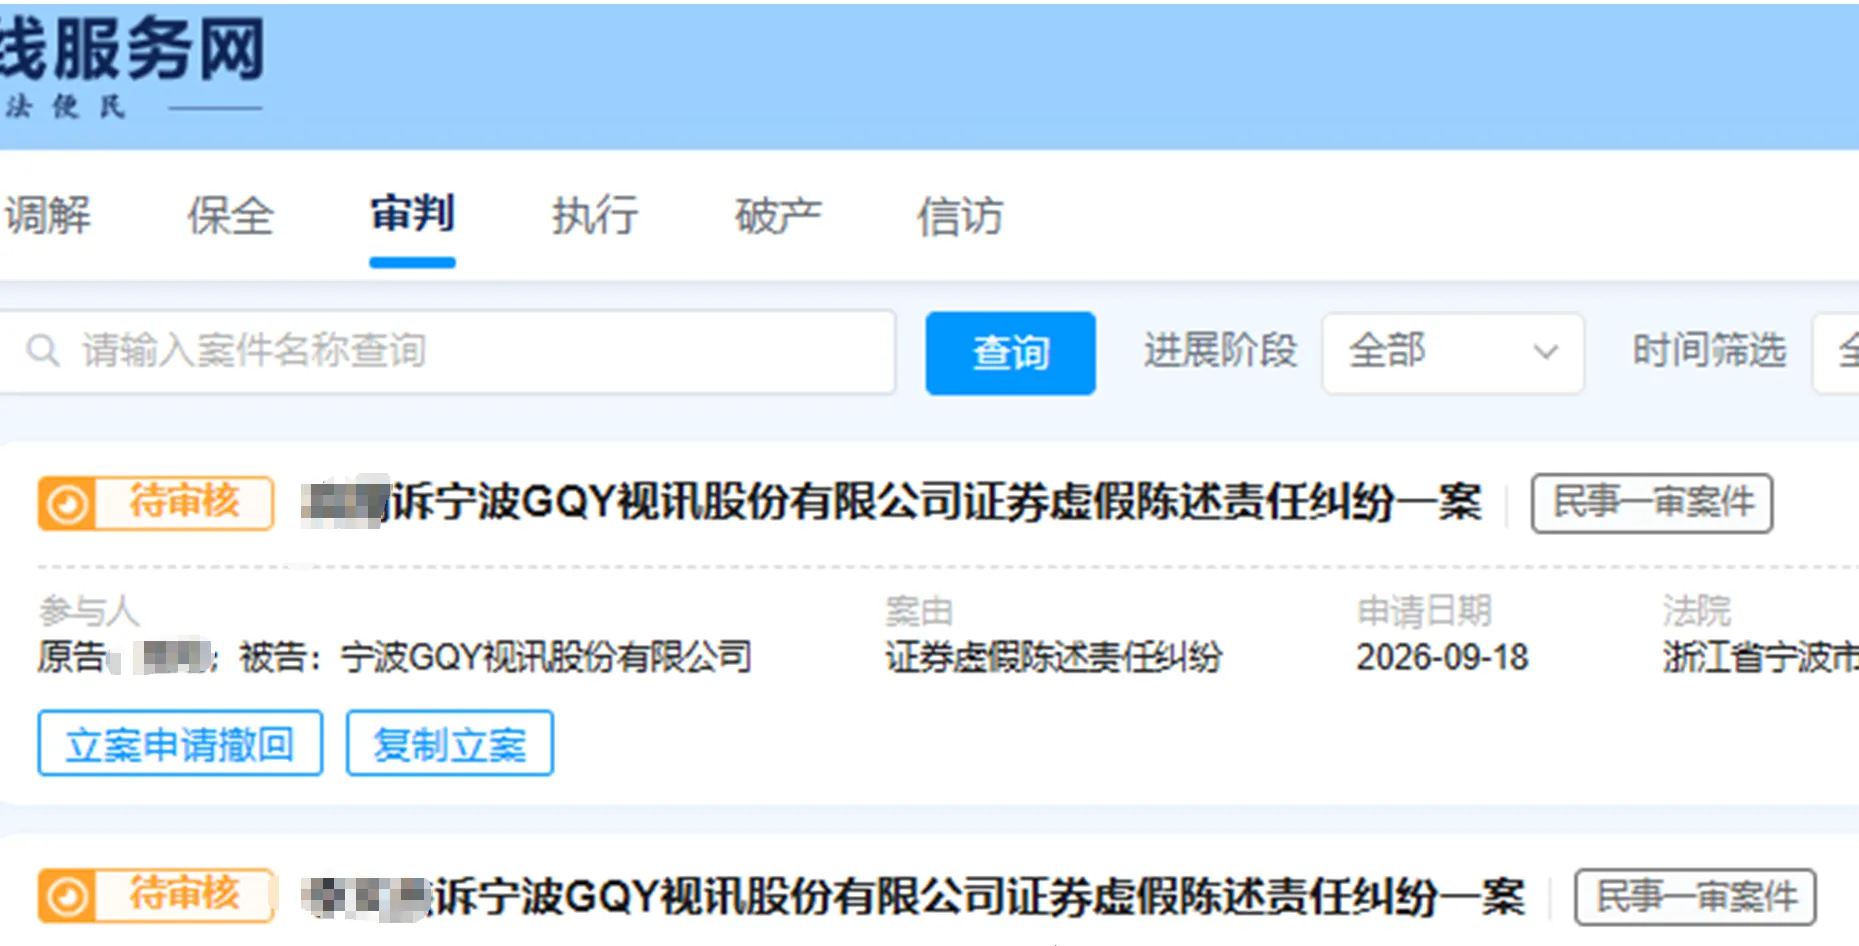Viewport: 1859px width, 946px height.
Task: Click the 服务网 site logo title
Action: [x=132, y=48]
